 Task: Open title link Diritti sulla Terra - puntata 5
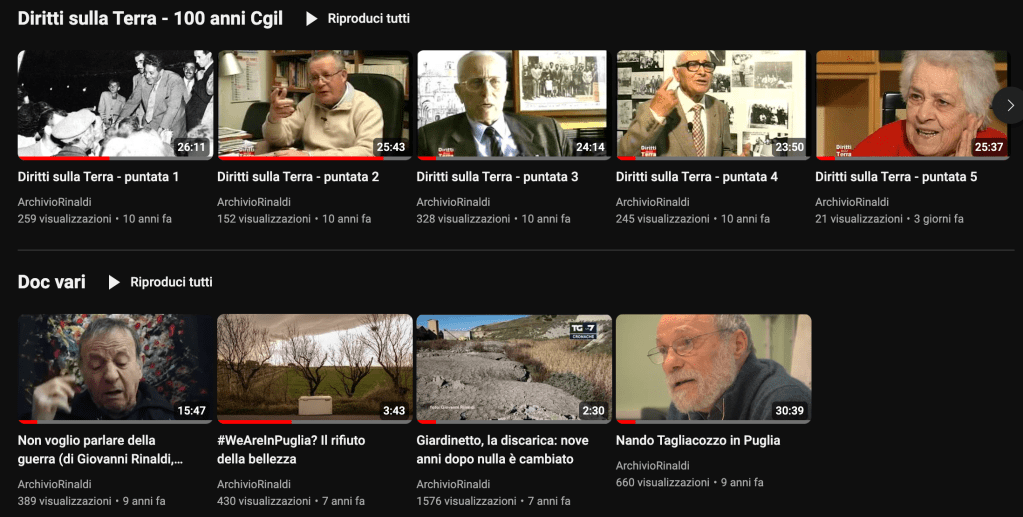coord(896,177)
